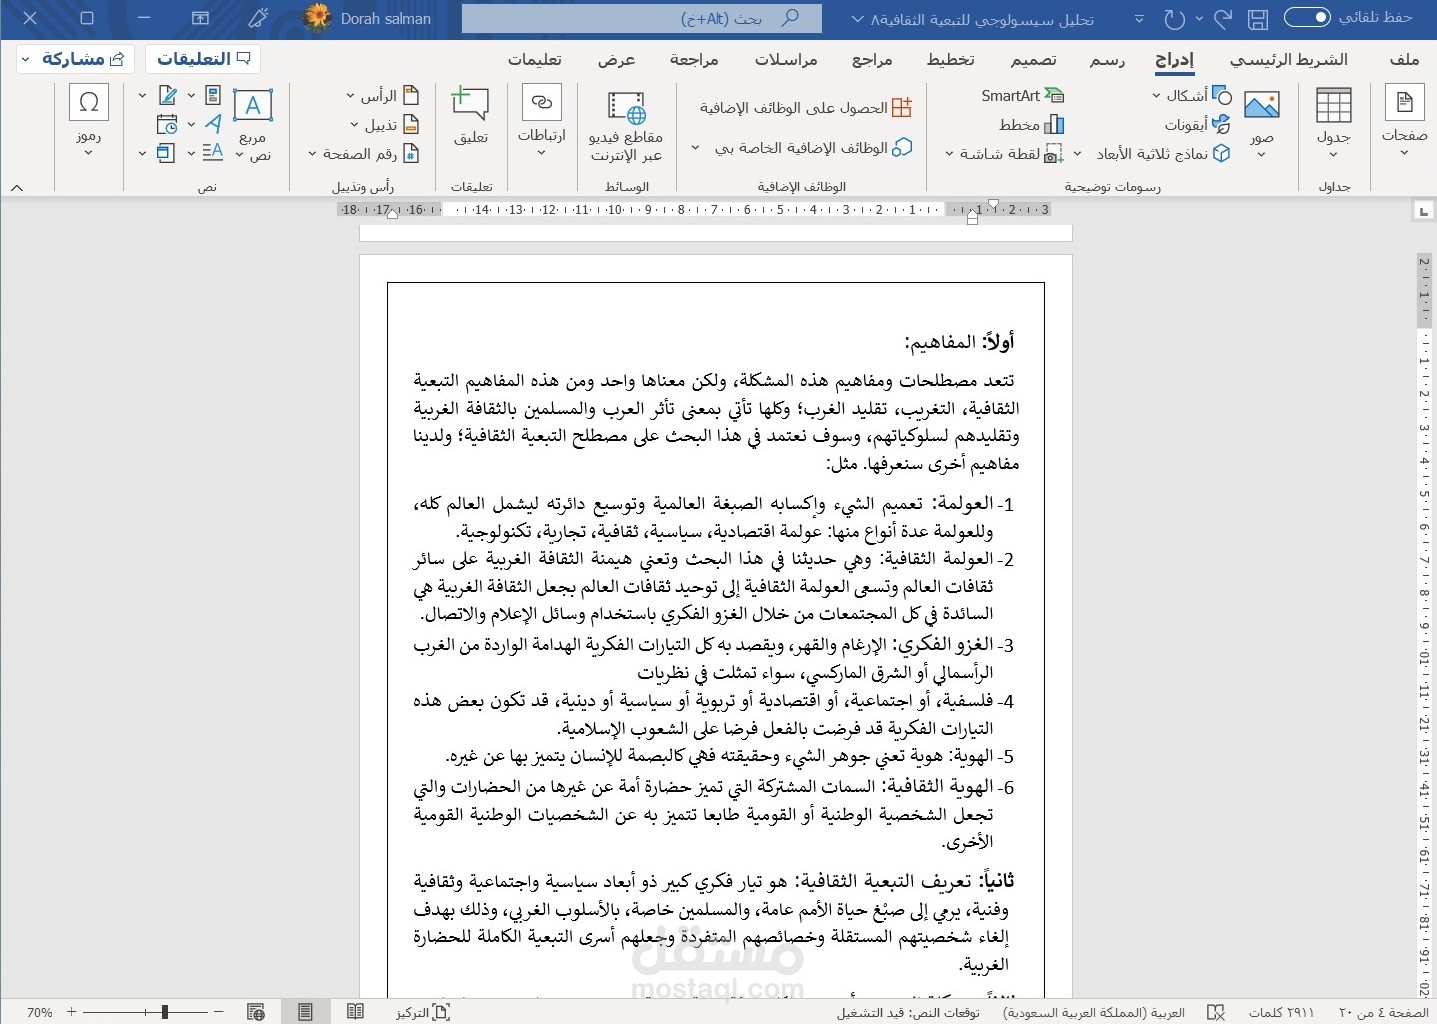Image resolution: width=1437 pixels, height=1024 pixels.
Task: Insert a Text Box (مربع نص)
Action: point(253,123)
